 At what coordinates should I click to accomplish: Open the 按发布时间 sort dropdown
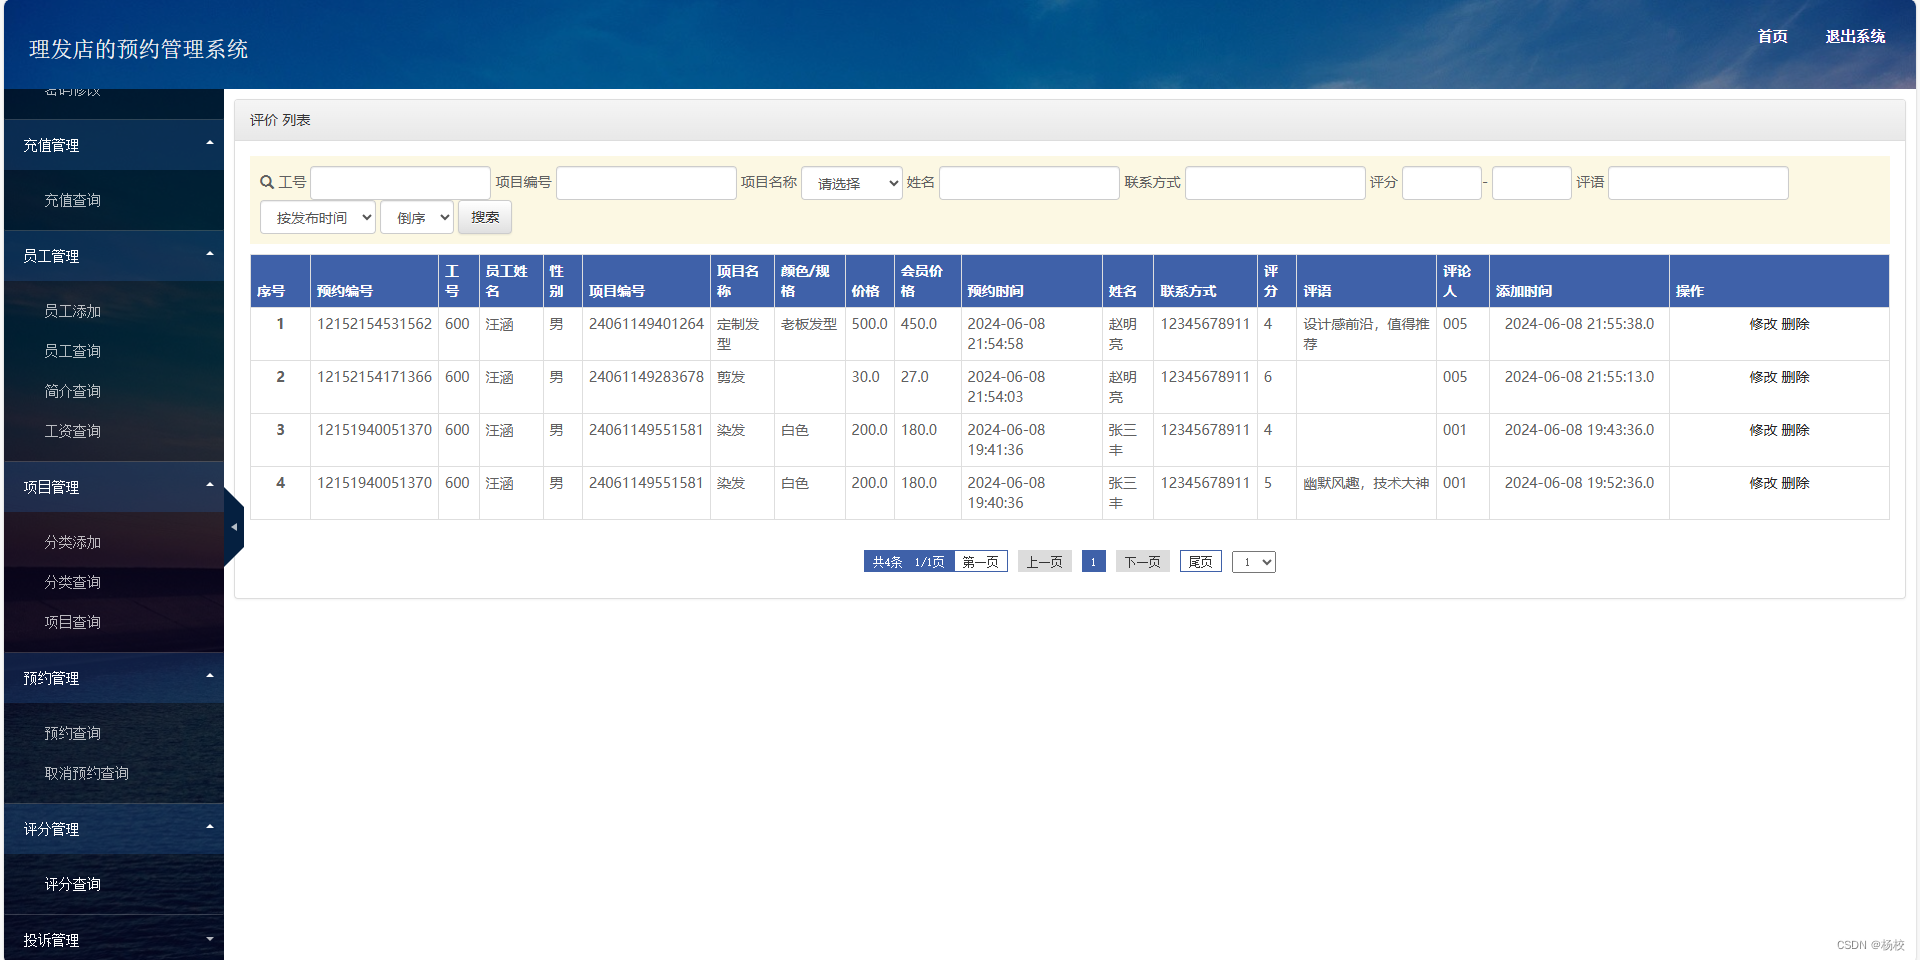[x=318, y=217]
